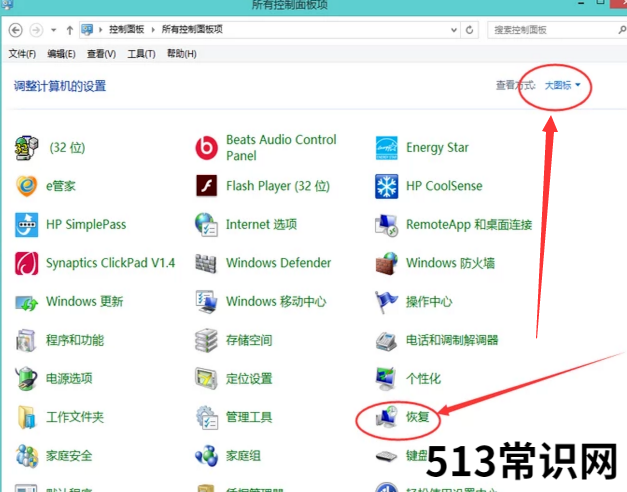The image size is (627, 492).
Task: Open the 编辑(E) menu
Action: pyautogui.click(x=61, y=54)
